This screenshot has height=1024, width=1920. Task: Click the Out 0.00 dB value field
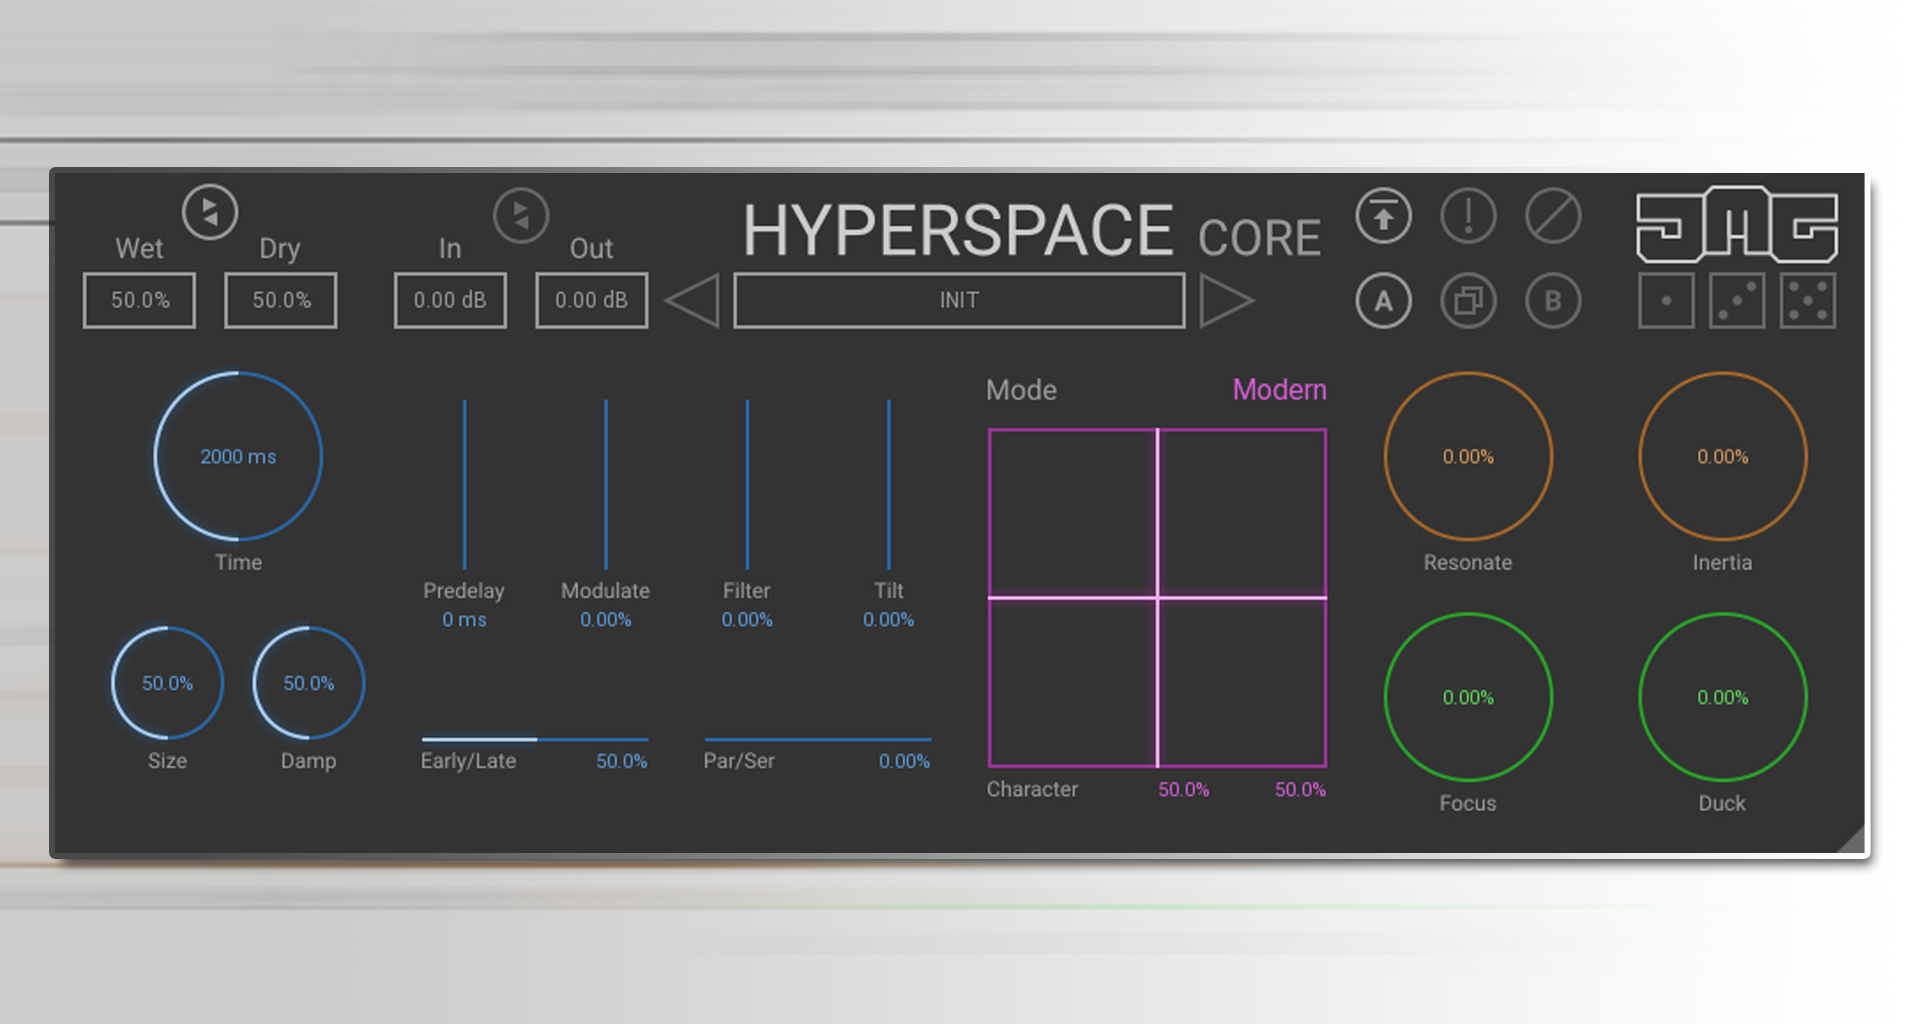[592, 300]
